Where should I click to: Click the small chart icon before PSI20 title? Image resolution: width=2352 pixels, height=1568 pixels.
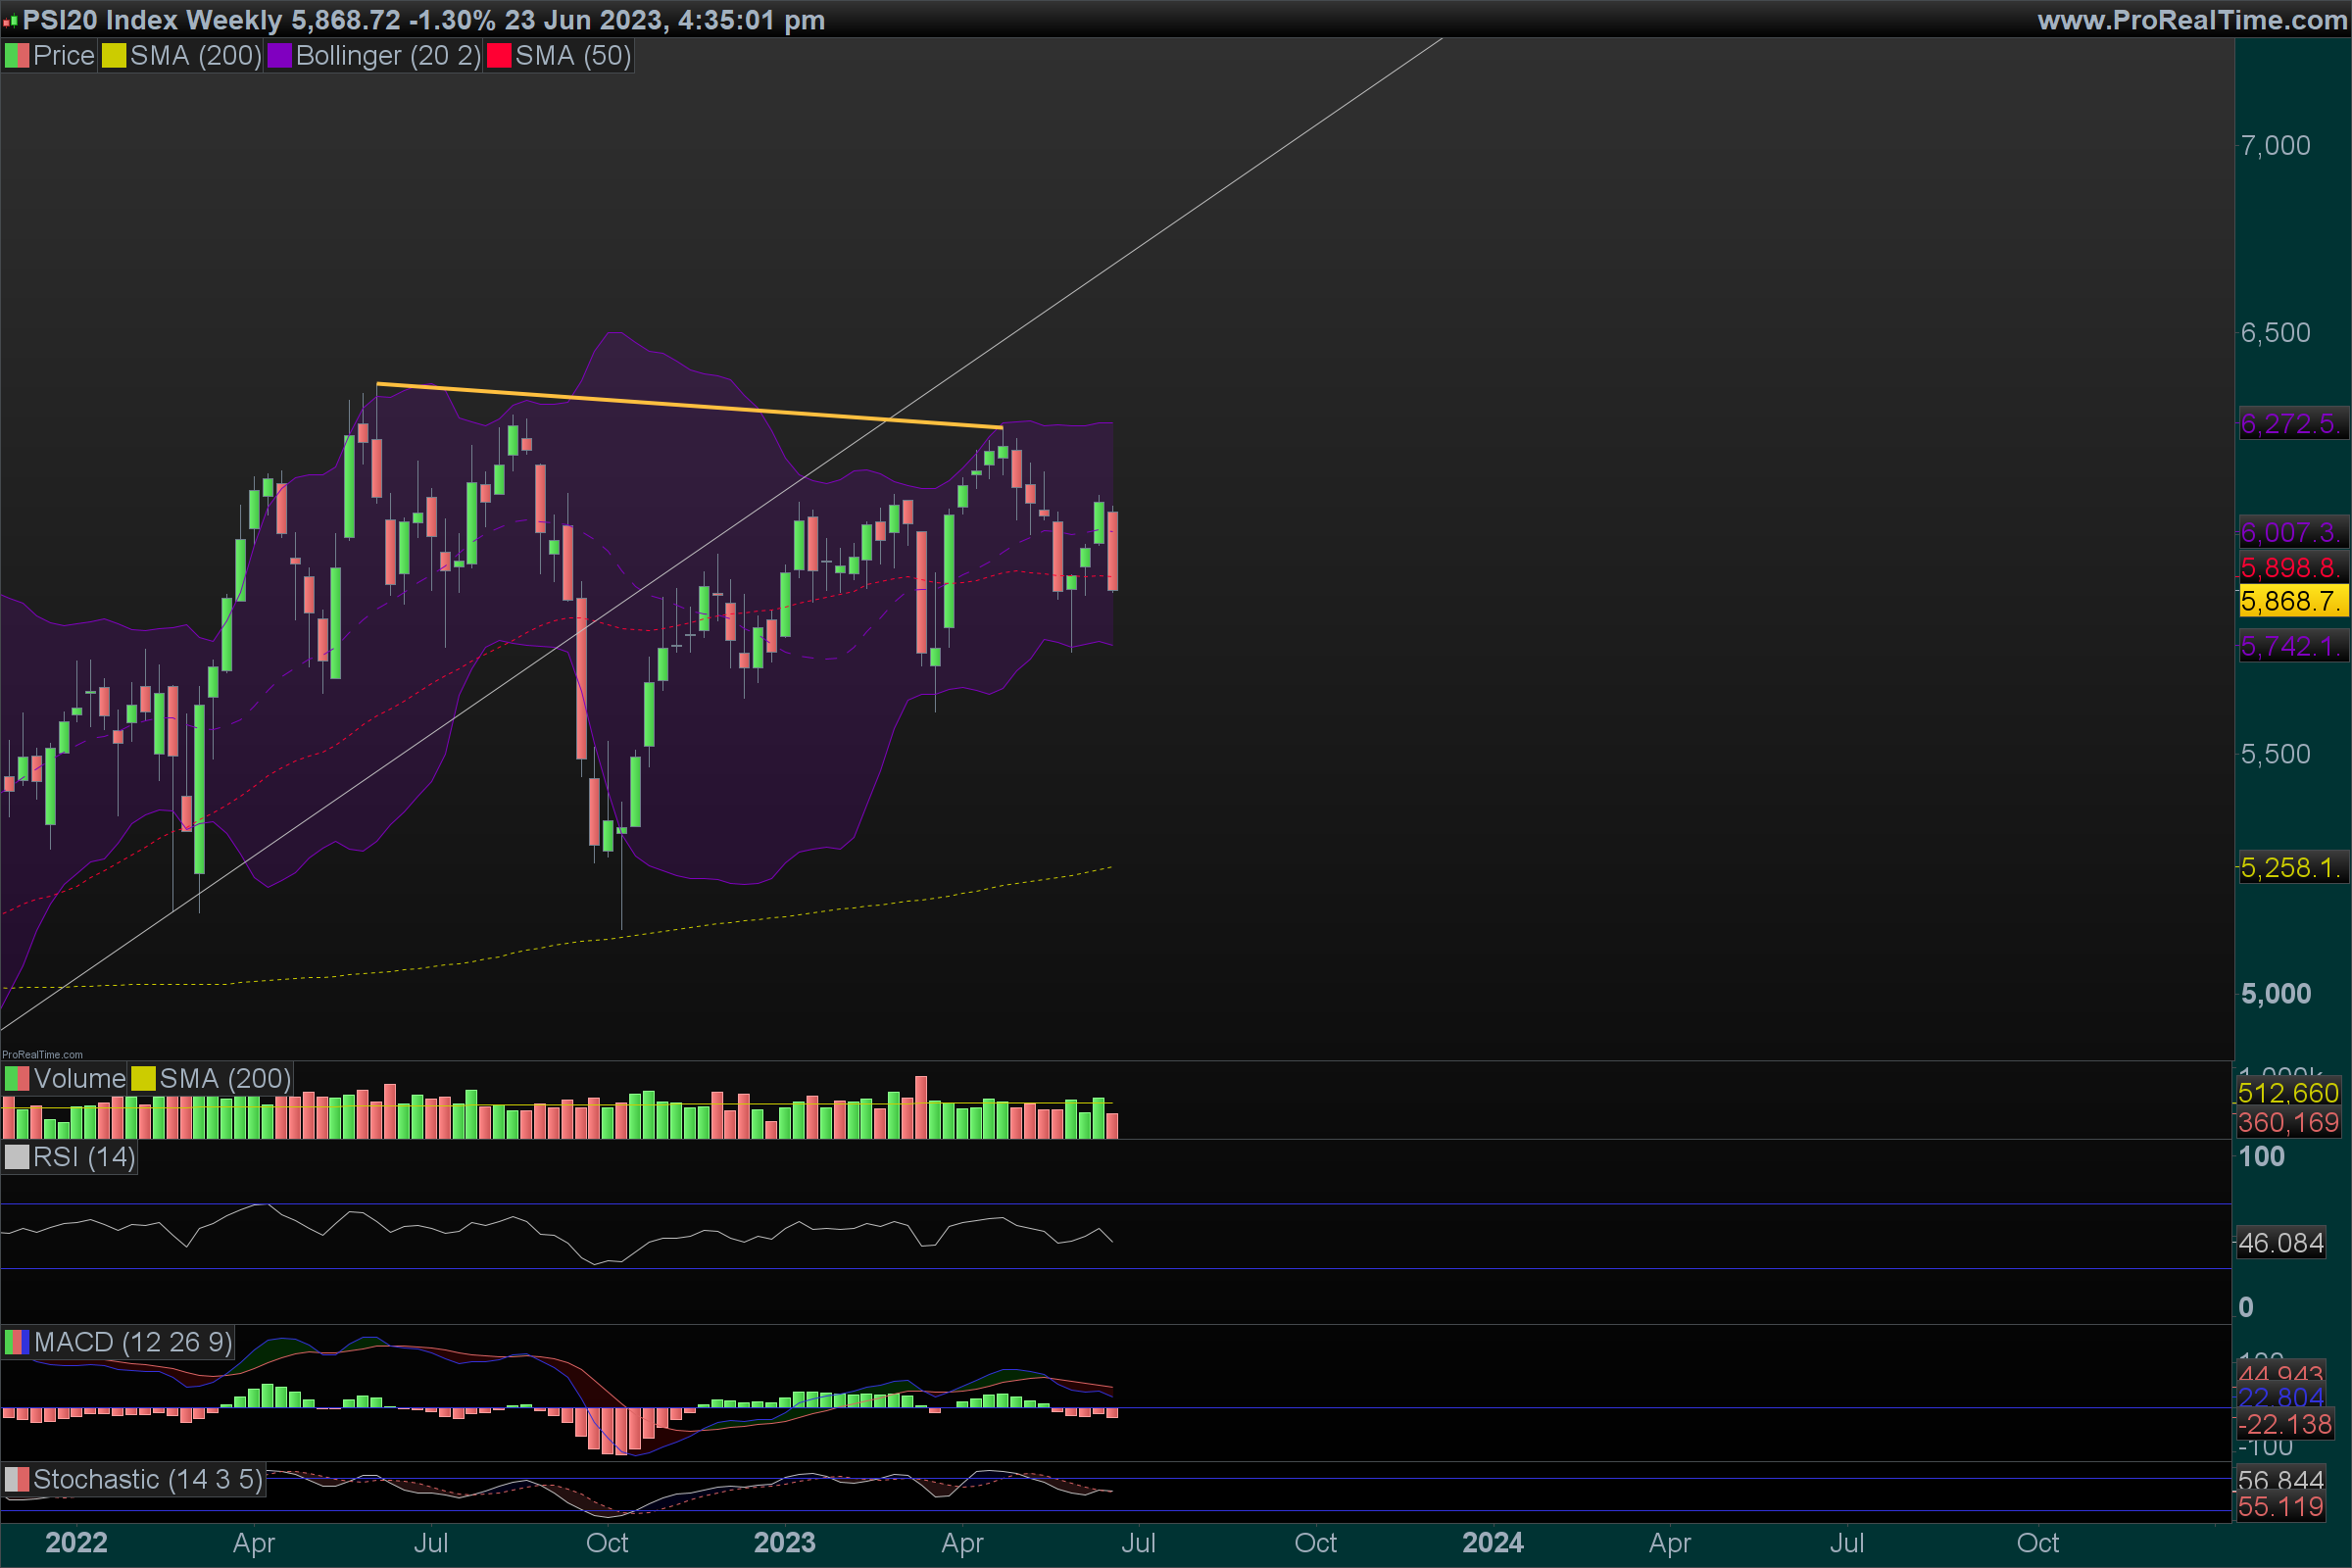click(10, 20)
